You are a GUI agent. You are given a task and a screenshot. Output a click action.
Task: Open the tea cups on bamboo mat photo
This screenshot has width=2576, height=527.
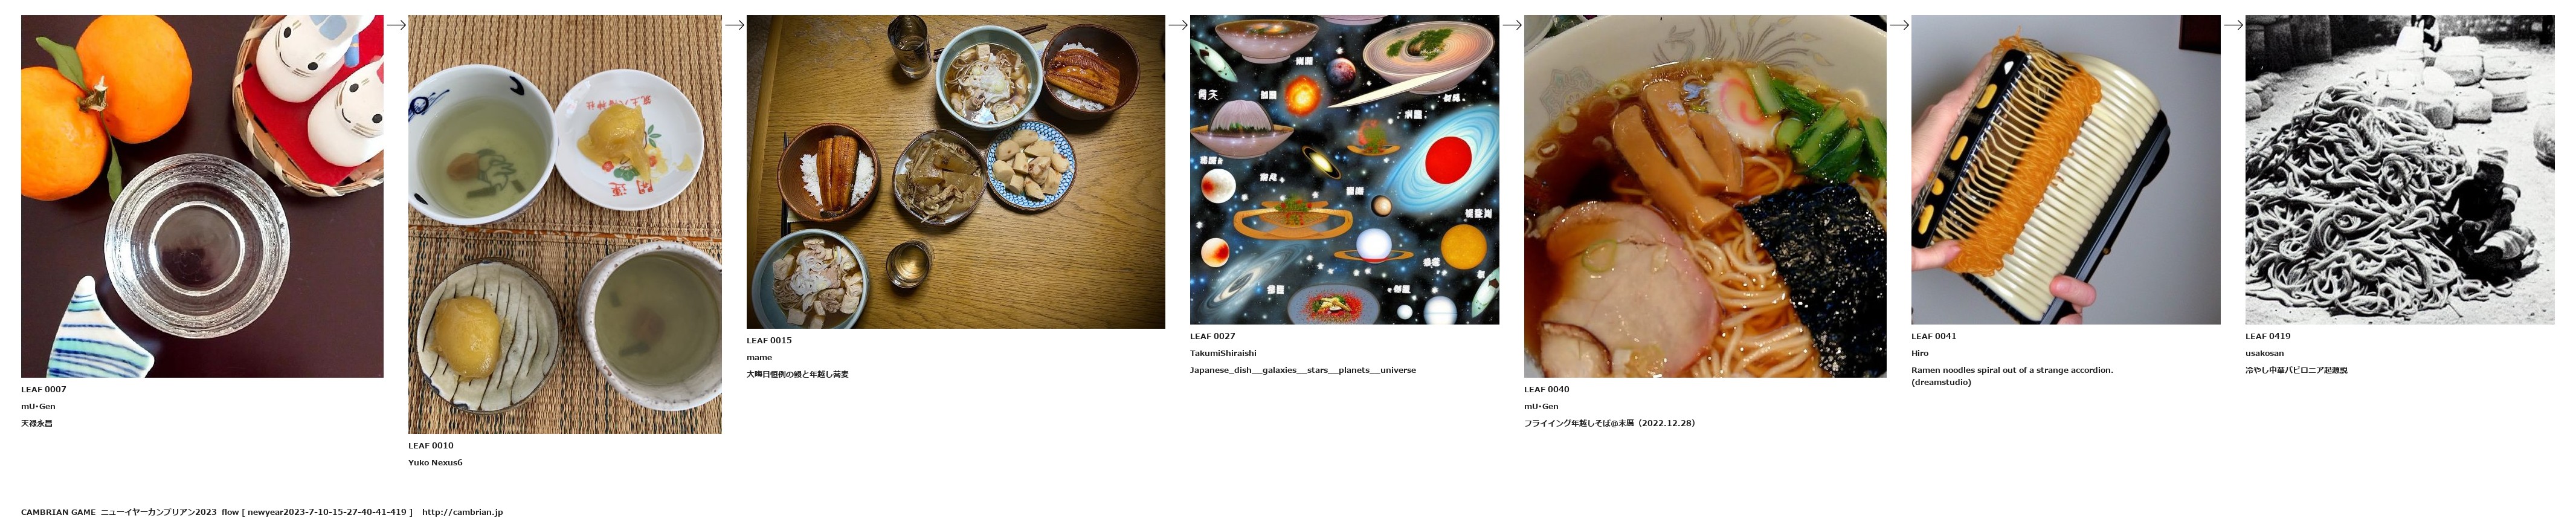565,224
